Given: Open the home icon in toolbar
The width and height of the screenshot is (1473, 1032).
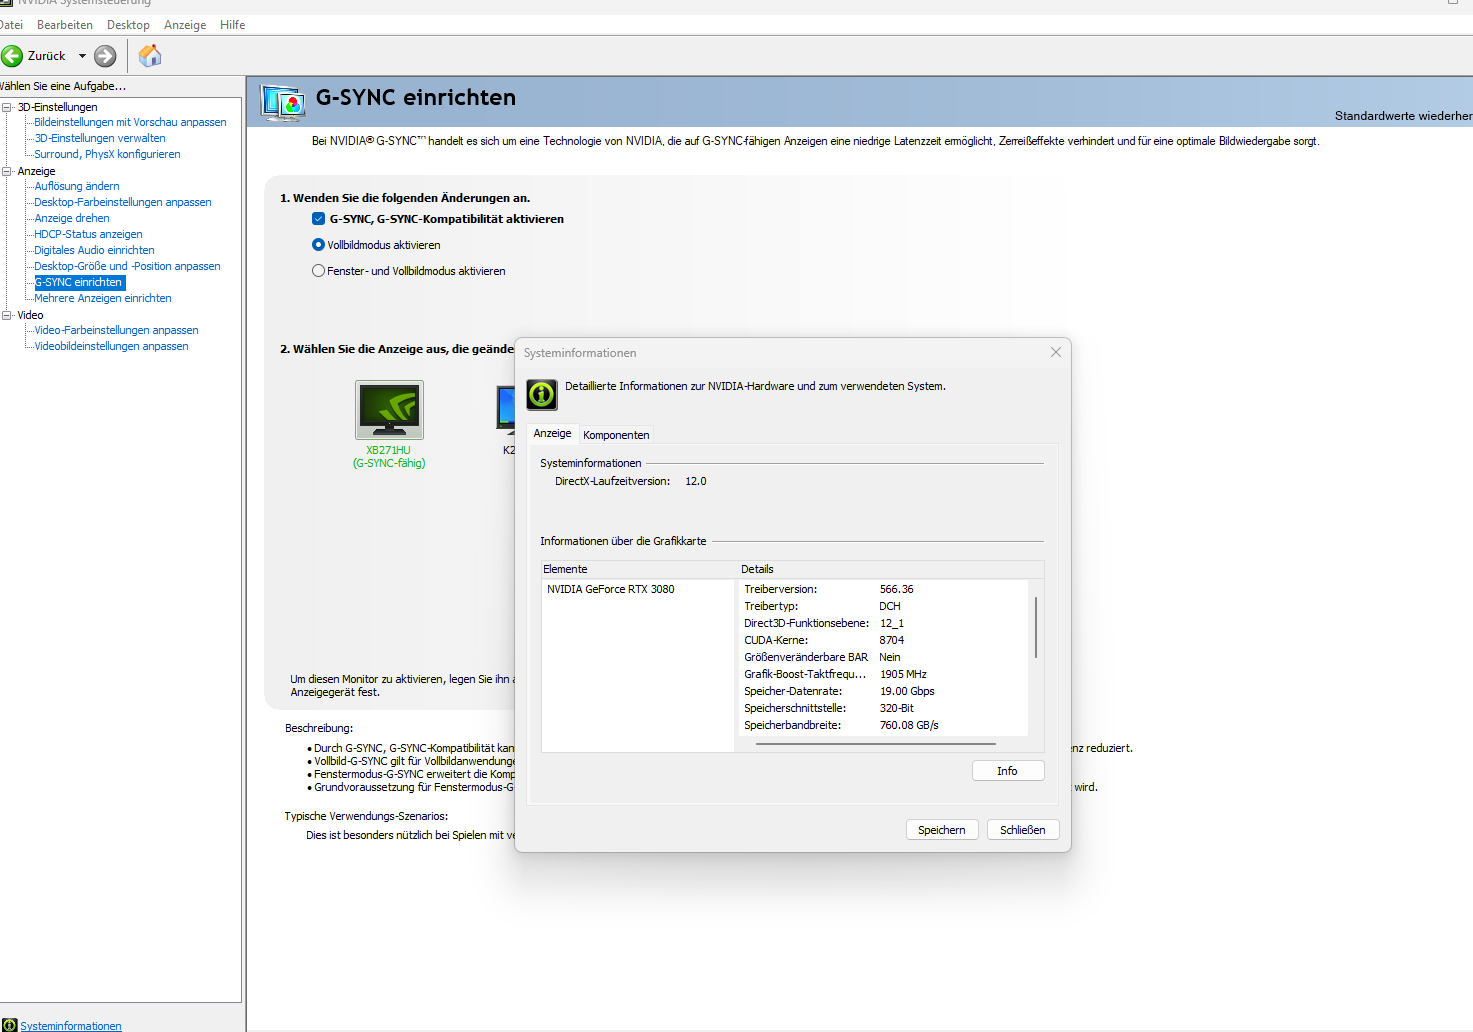Looking at the screenshot, I should click(150, 56).
